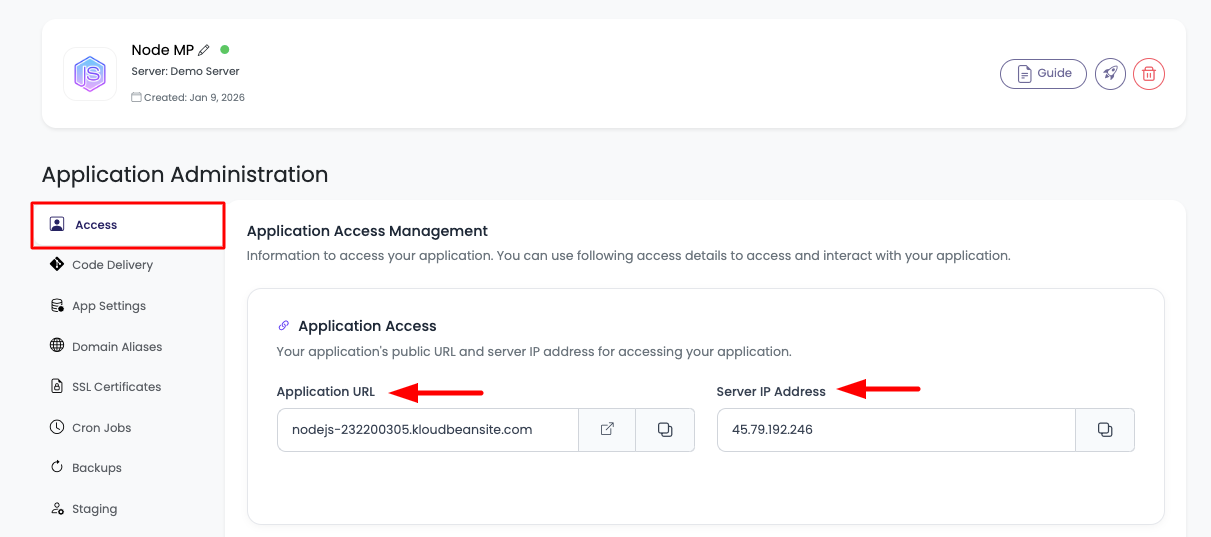Click the 'Server: Demo Server' text
1211x537 pixels.
185,72
